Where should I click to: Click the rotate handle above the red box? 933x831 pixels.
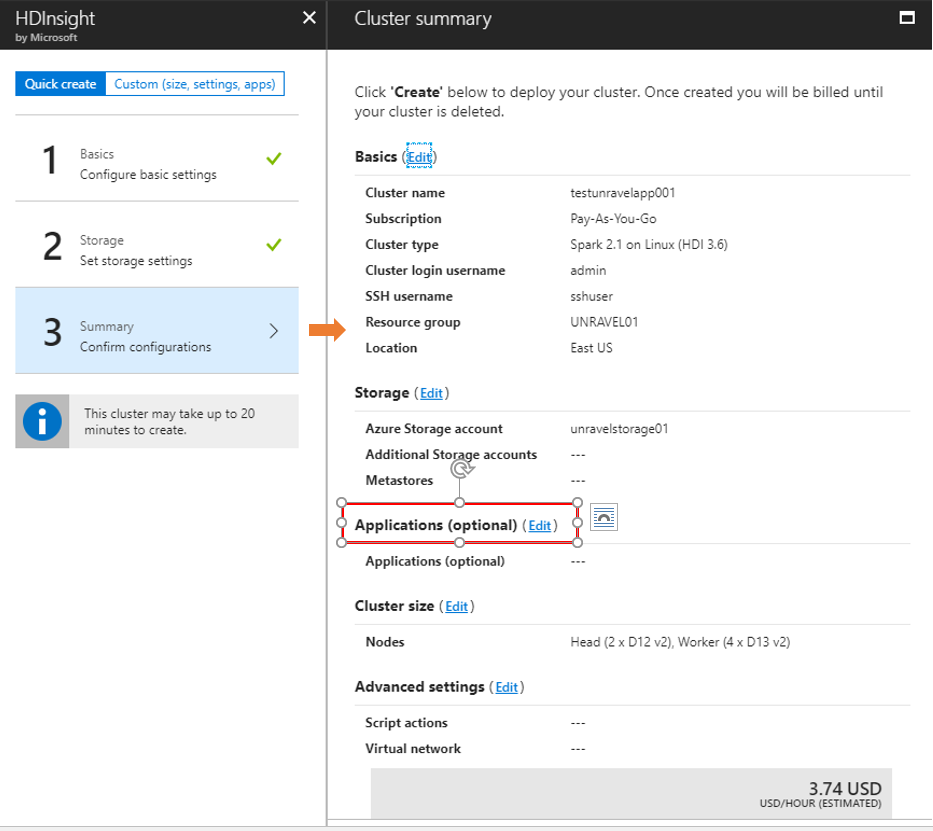[461, 469]
